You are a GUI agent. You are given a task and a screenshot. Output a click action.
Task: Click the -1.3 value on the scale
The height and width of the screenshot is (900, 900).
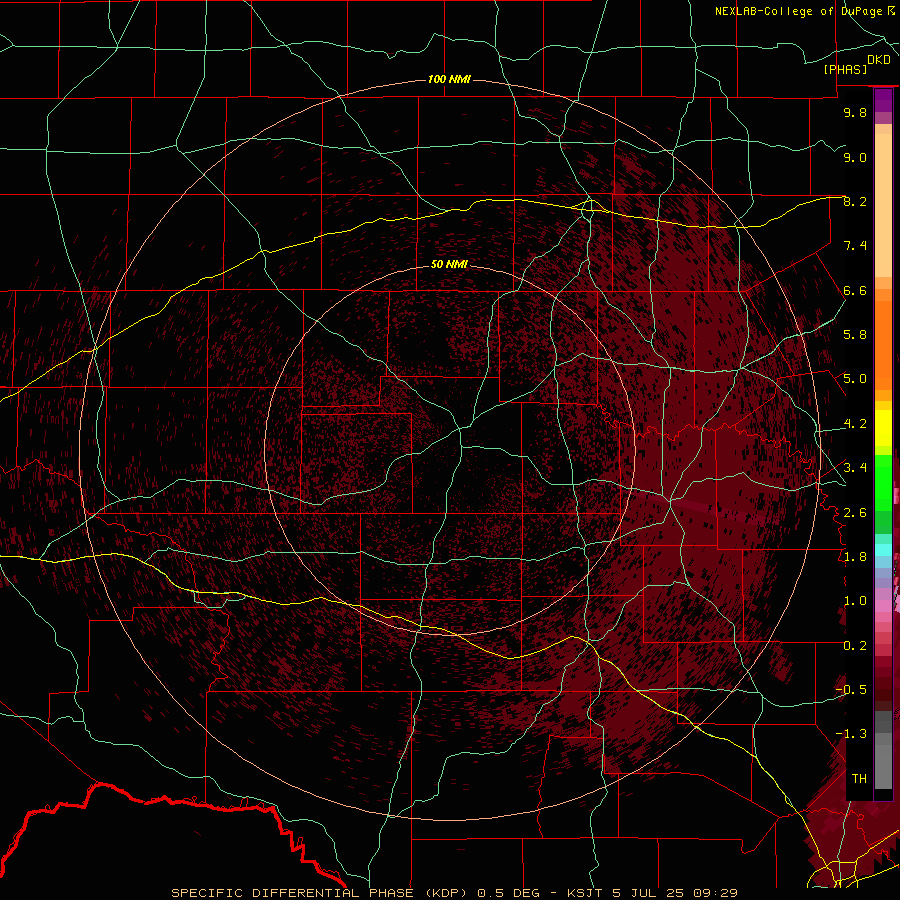(851, 734)
